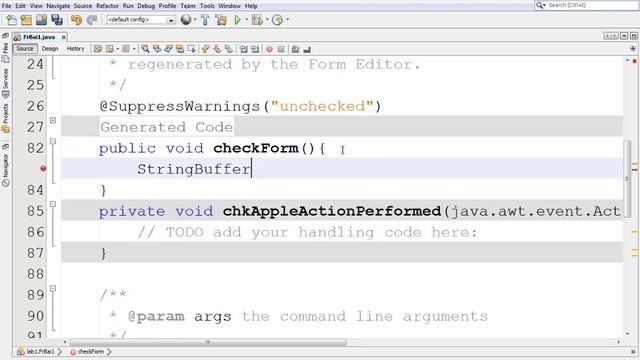Click the Previous Bookmark icon
Screen dimensions: 640x360
tap(205, 49)
